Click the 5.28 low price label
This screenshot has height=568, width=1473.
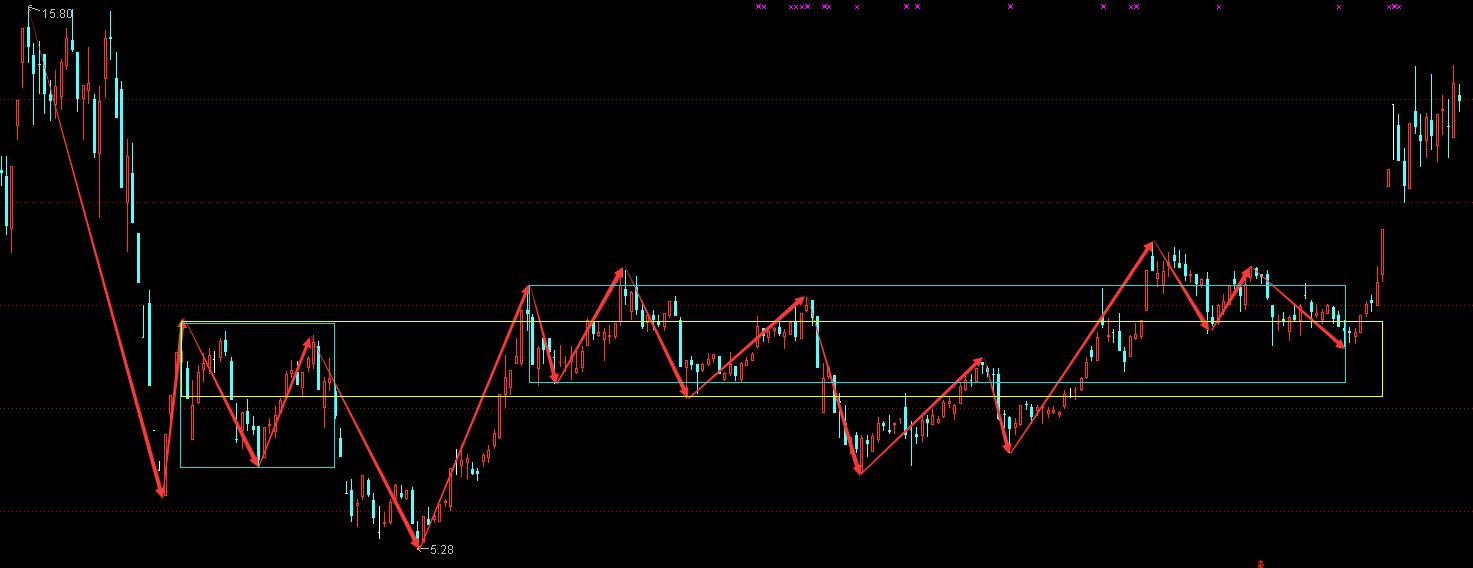coord(441,549)
